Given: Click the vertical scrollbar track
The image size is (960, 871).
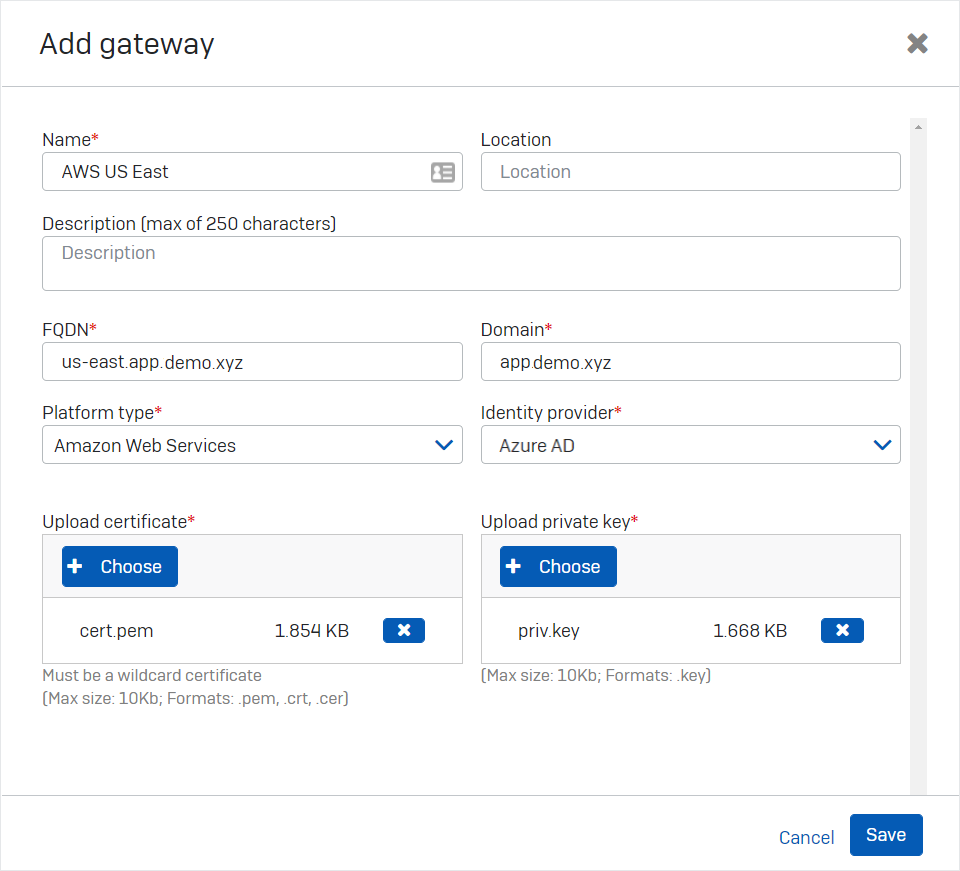Looking at the screenshot, I should click(918, 450).
